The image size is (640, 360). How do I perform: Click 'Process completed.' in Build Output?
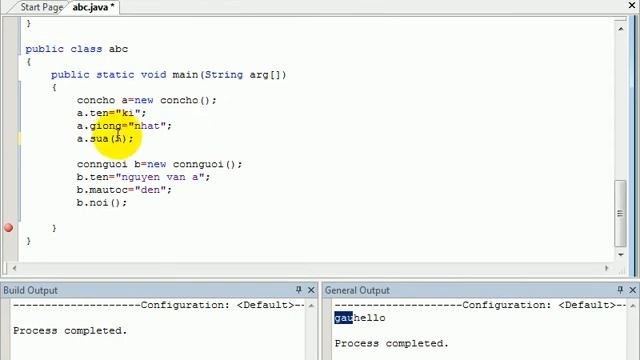[x=70, y=331]
